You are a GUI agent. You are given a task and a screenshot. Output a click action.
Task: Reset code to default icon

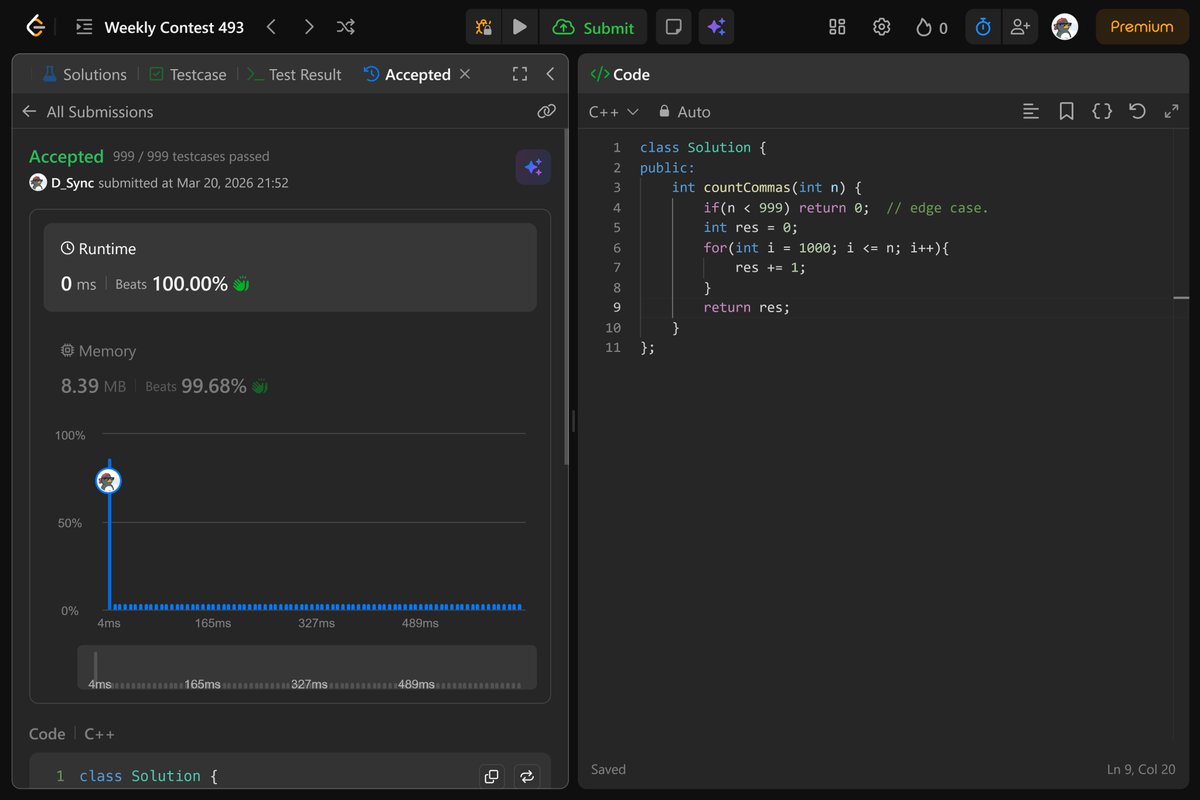[x=1137, y=112]
